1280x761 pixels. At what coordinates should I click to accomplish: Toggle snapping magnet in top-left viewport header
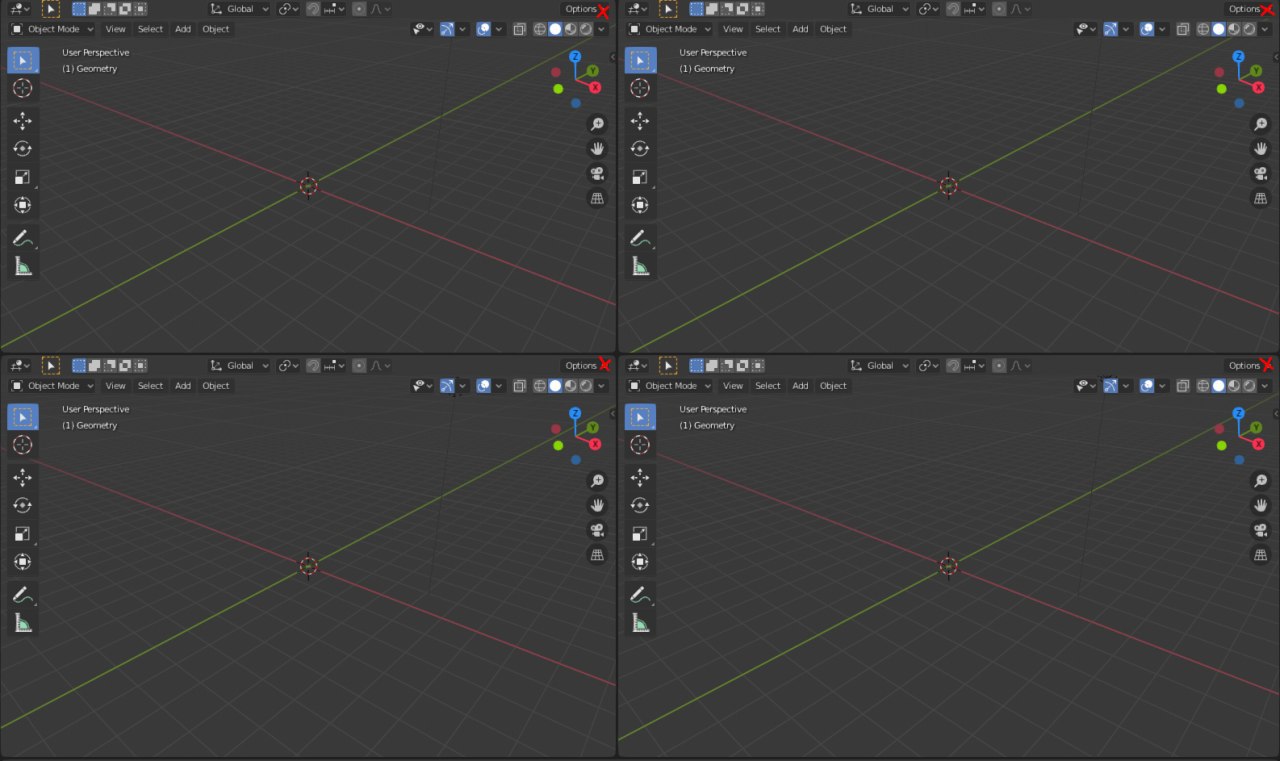click(313, 9)
